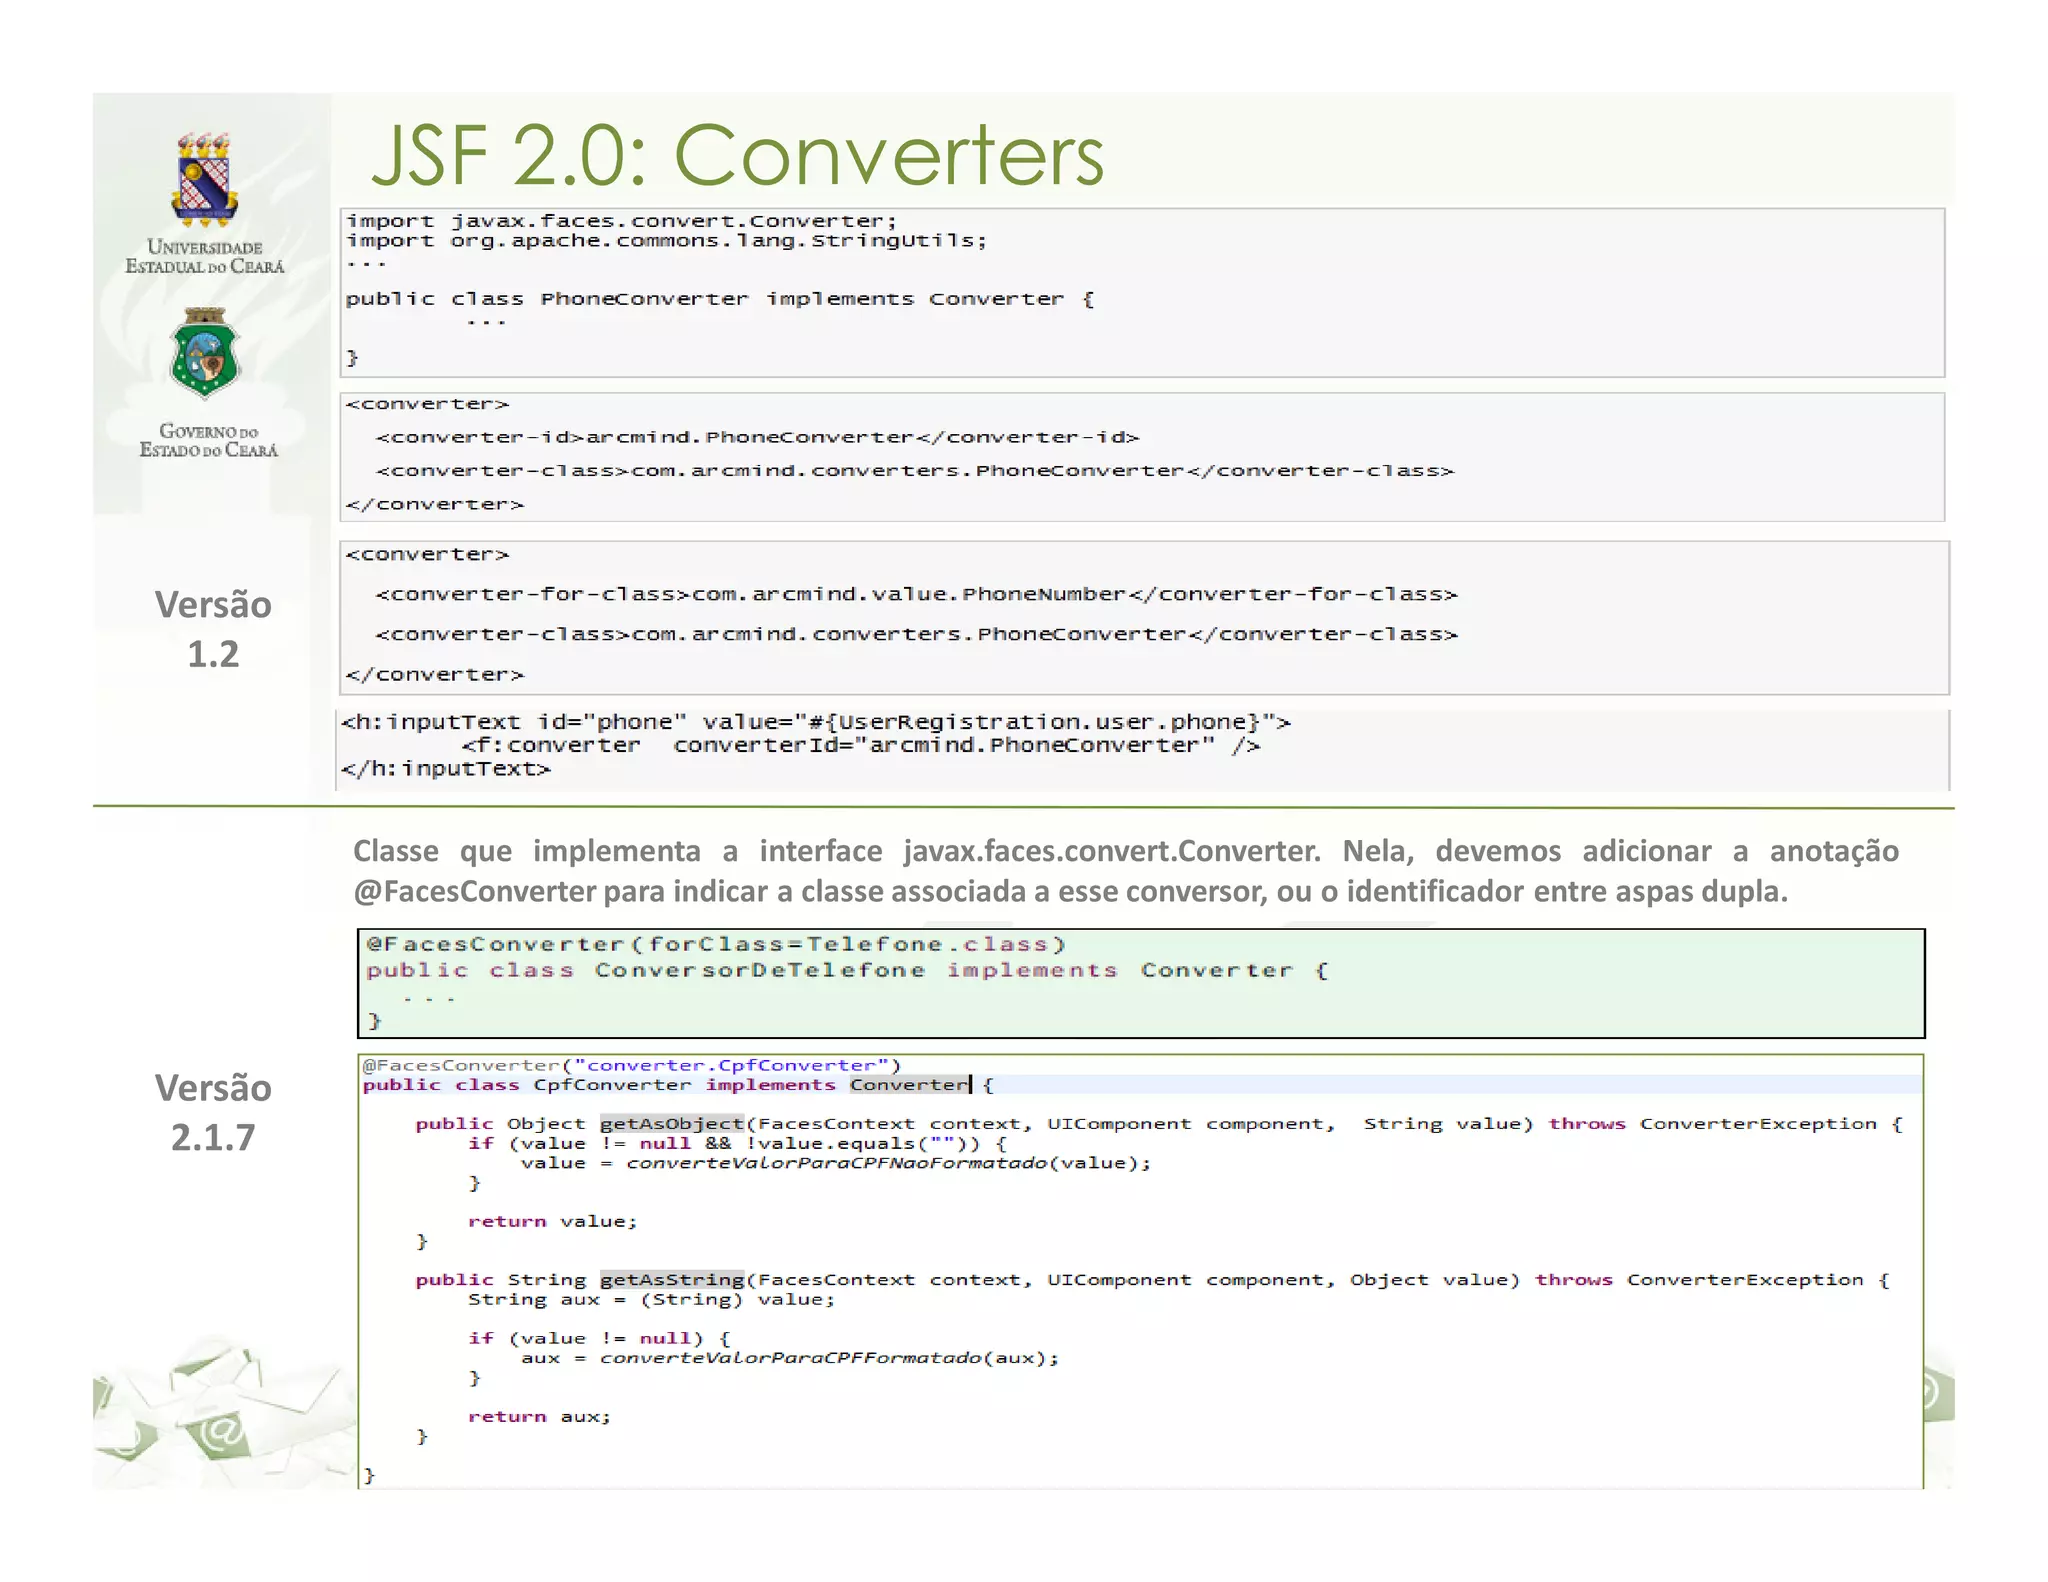Click the 'Universidade Estadual do Ceará' caption text

coord(205,256)
